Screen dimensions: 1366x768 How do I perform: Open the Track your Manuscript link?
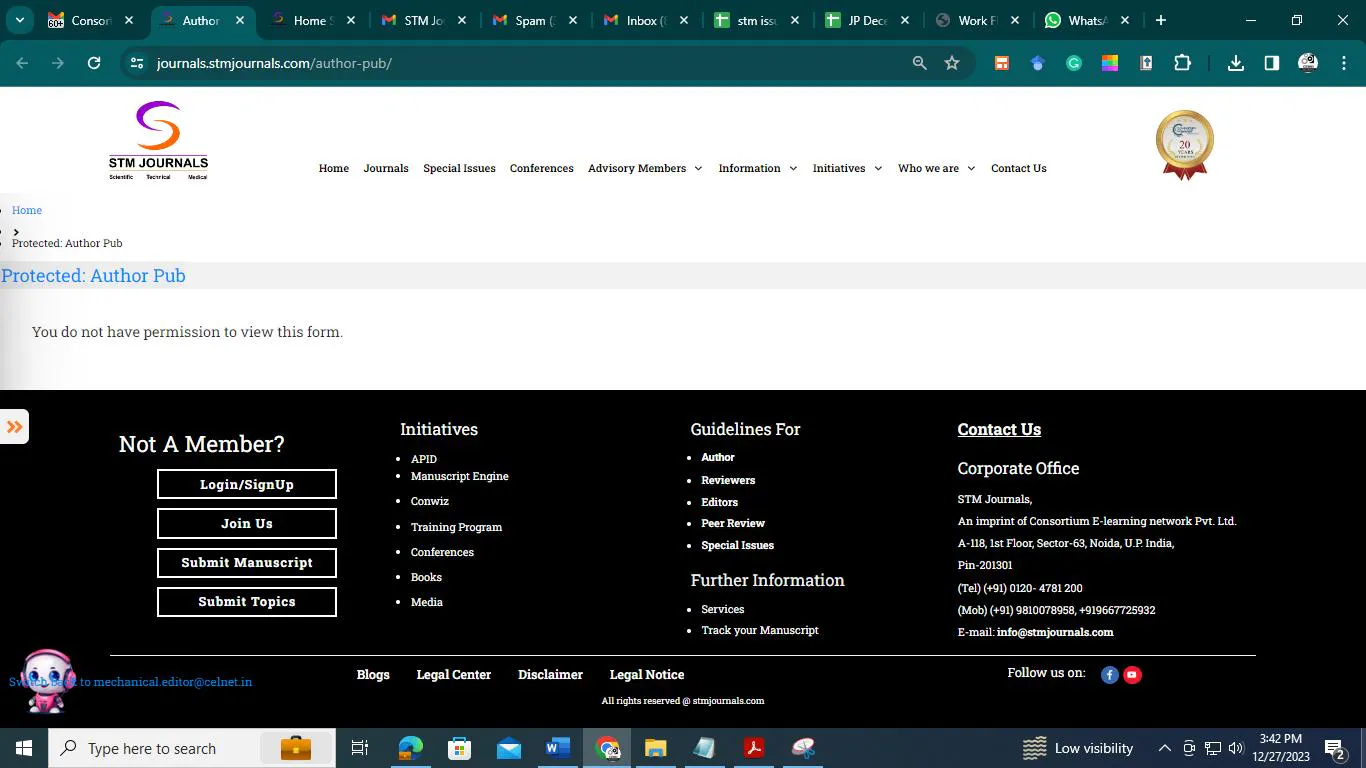pos(760,630)
